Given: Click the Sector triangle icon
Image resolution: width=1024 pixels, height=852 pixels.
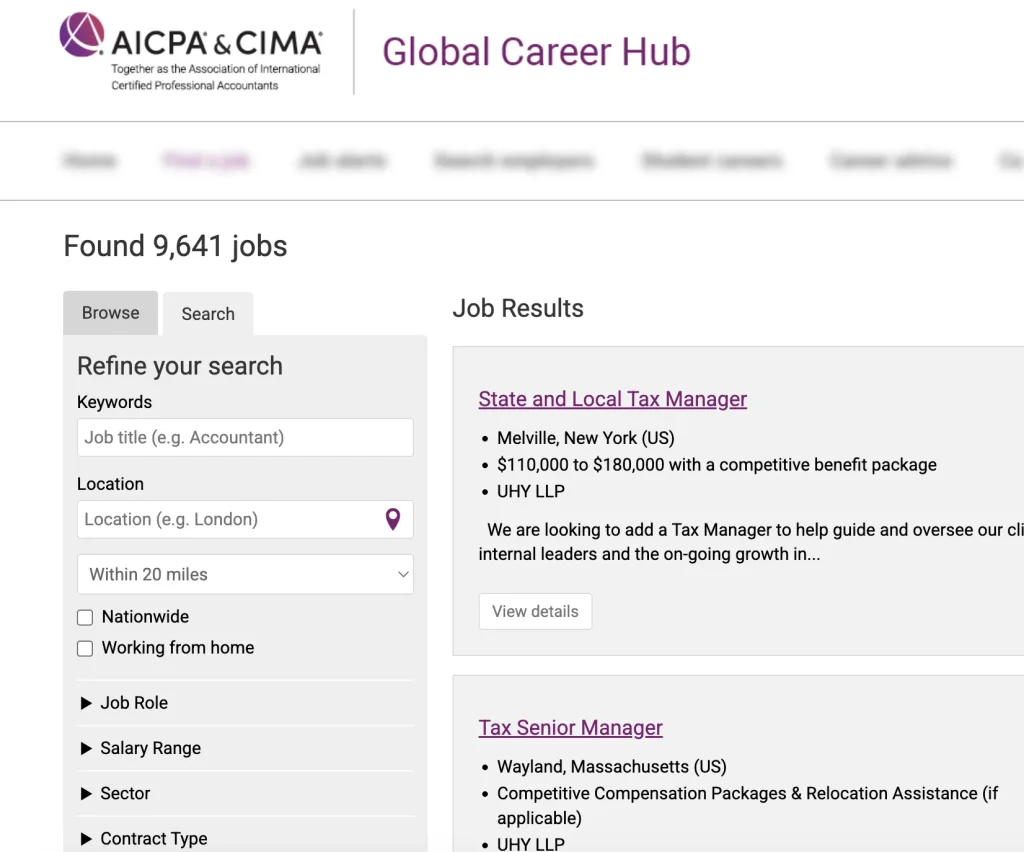Looking at the screenshot, I should coord(86,793).
